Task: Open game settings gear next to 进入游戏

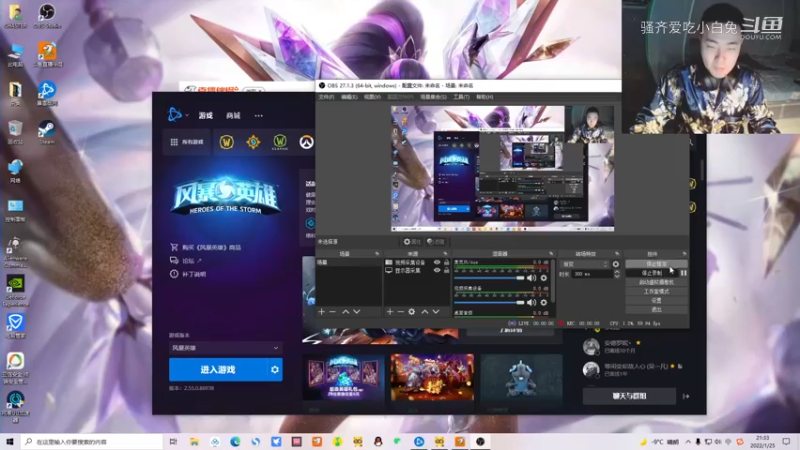Action: coord(274,369)
